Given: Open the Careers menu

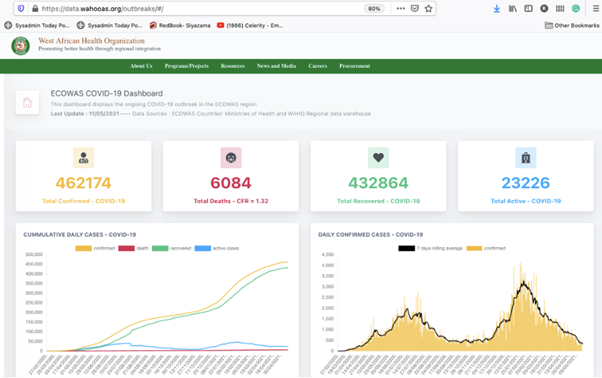Looking at the screenshot, I should coord(318,66).
